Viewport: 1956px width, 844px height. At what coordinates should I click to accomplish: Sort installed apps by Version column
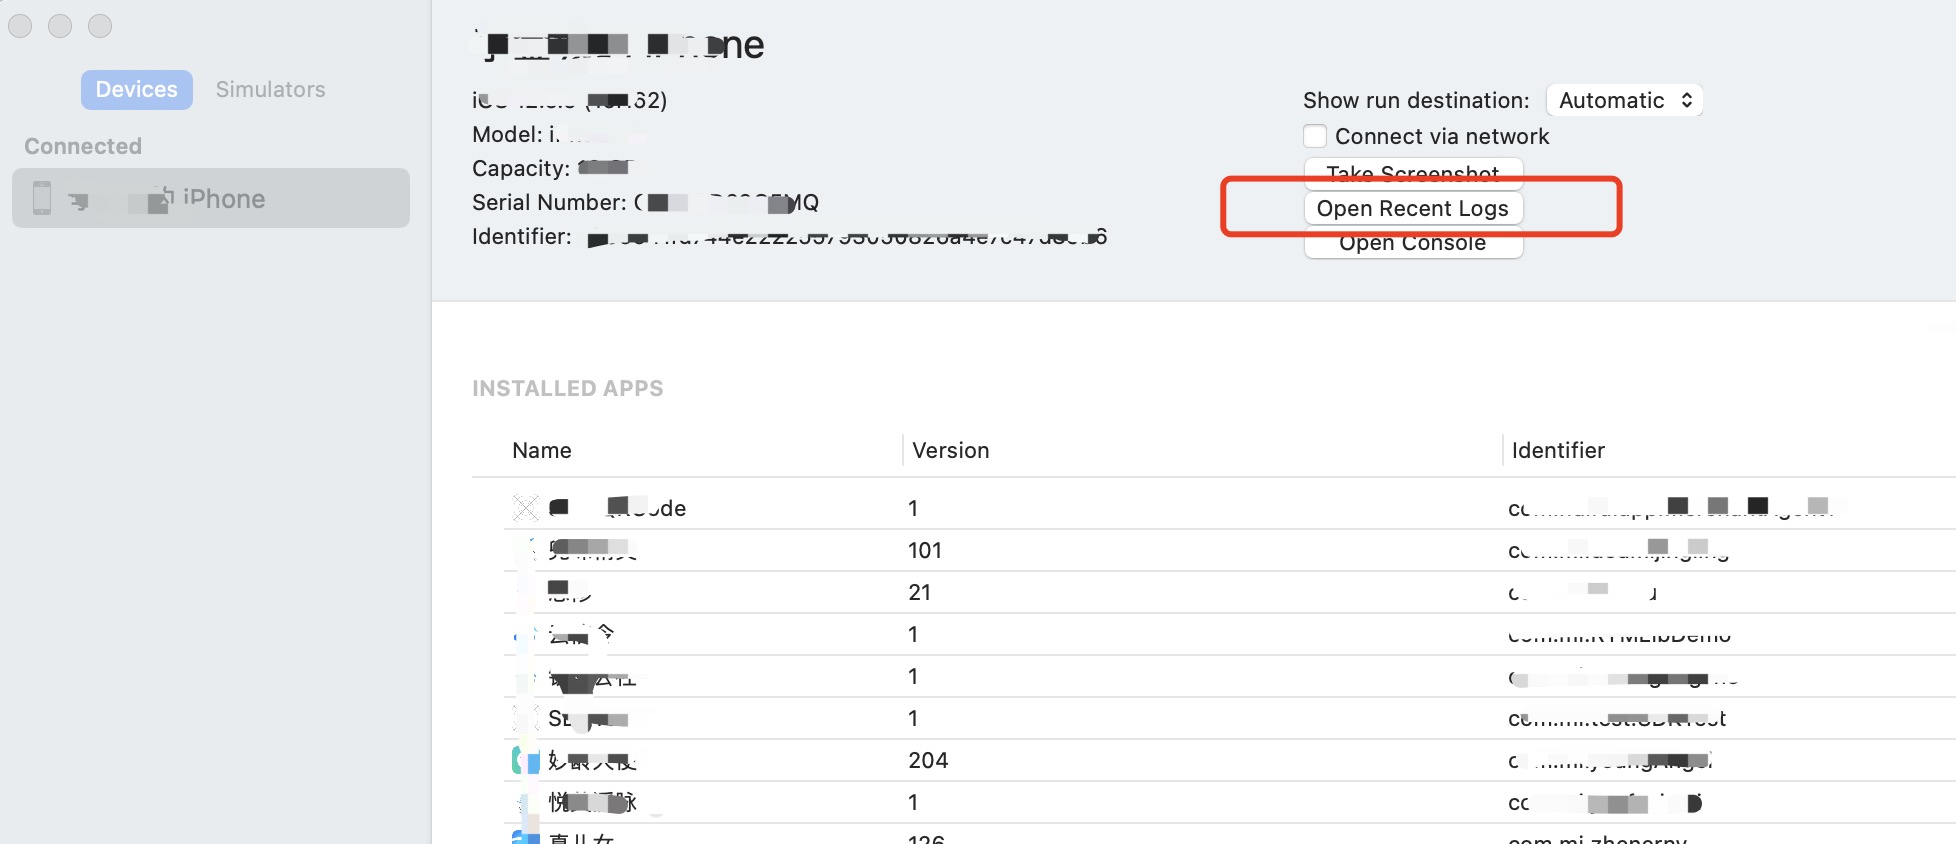(x=951, y=450)
